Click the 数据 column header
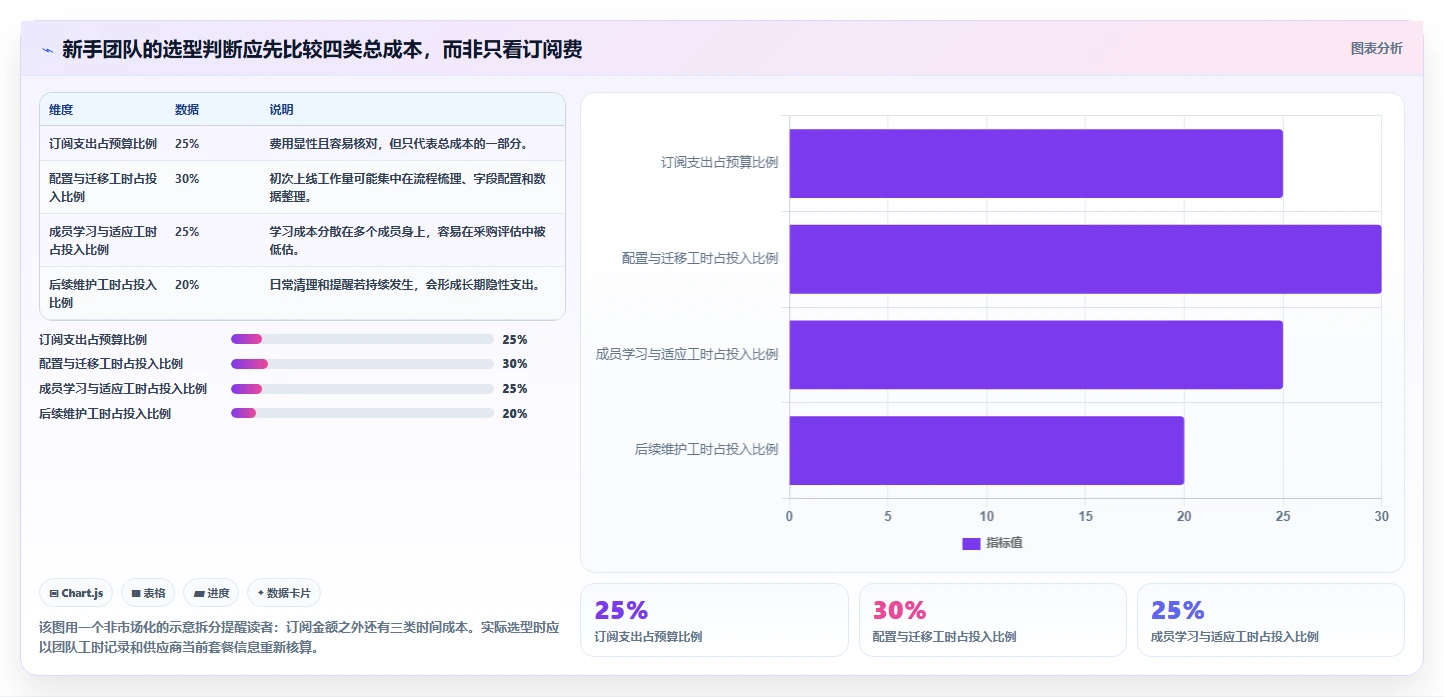Image resolution: width=1444 pixels, height=697 pixels. click(187, 110)
